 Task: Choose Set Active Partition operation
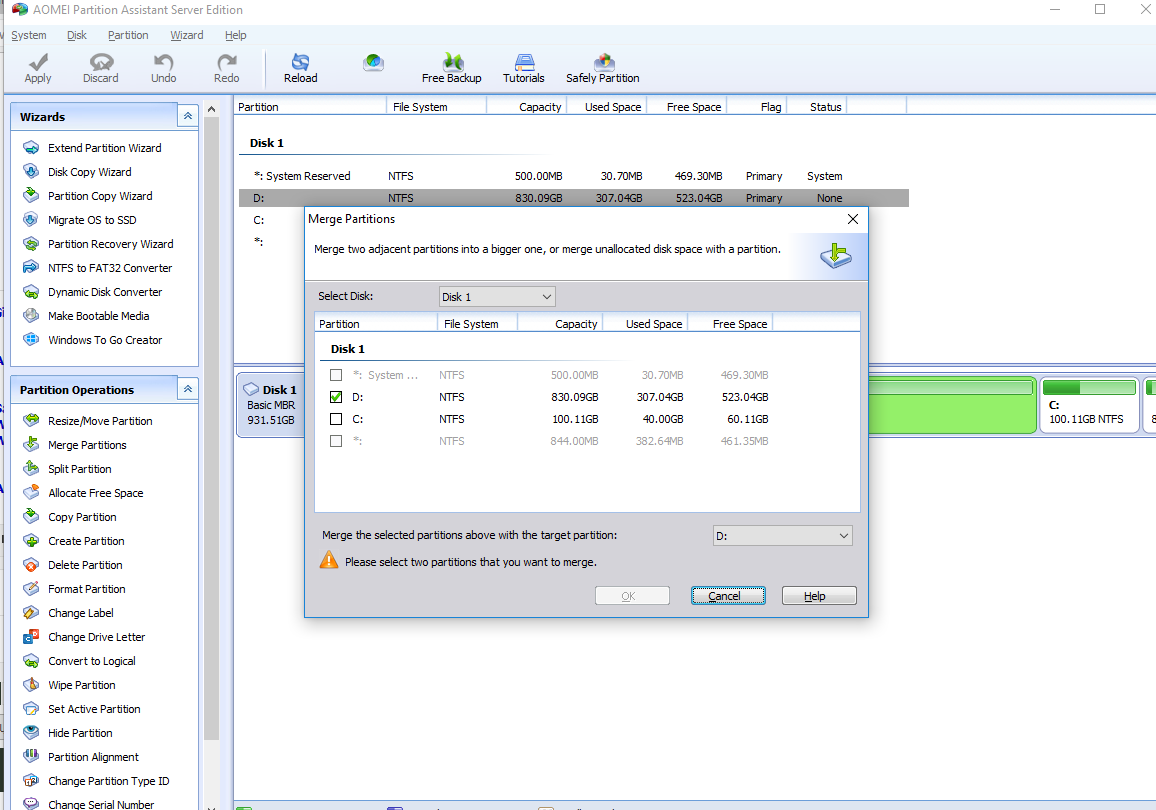click(x=94, y=709)
